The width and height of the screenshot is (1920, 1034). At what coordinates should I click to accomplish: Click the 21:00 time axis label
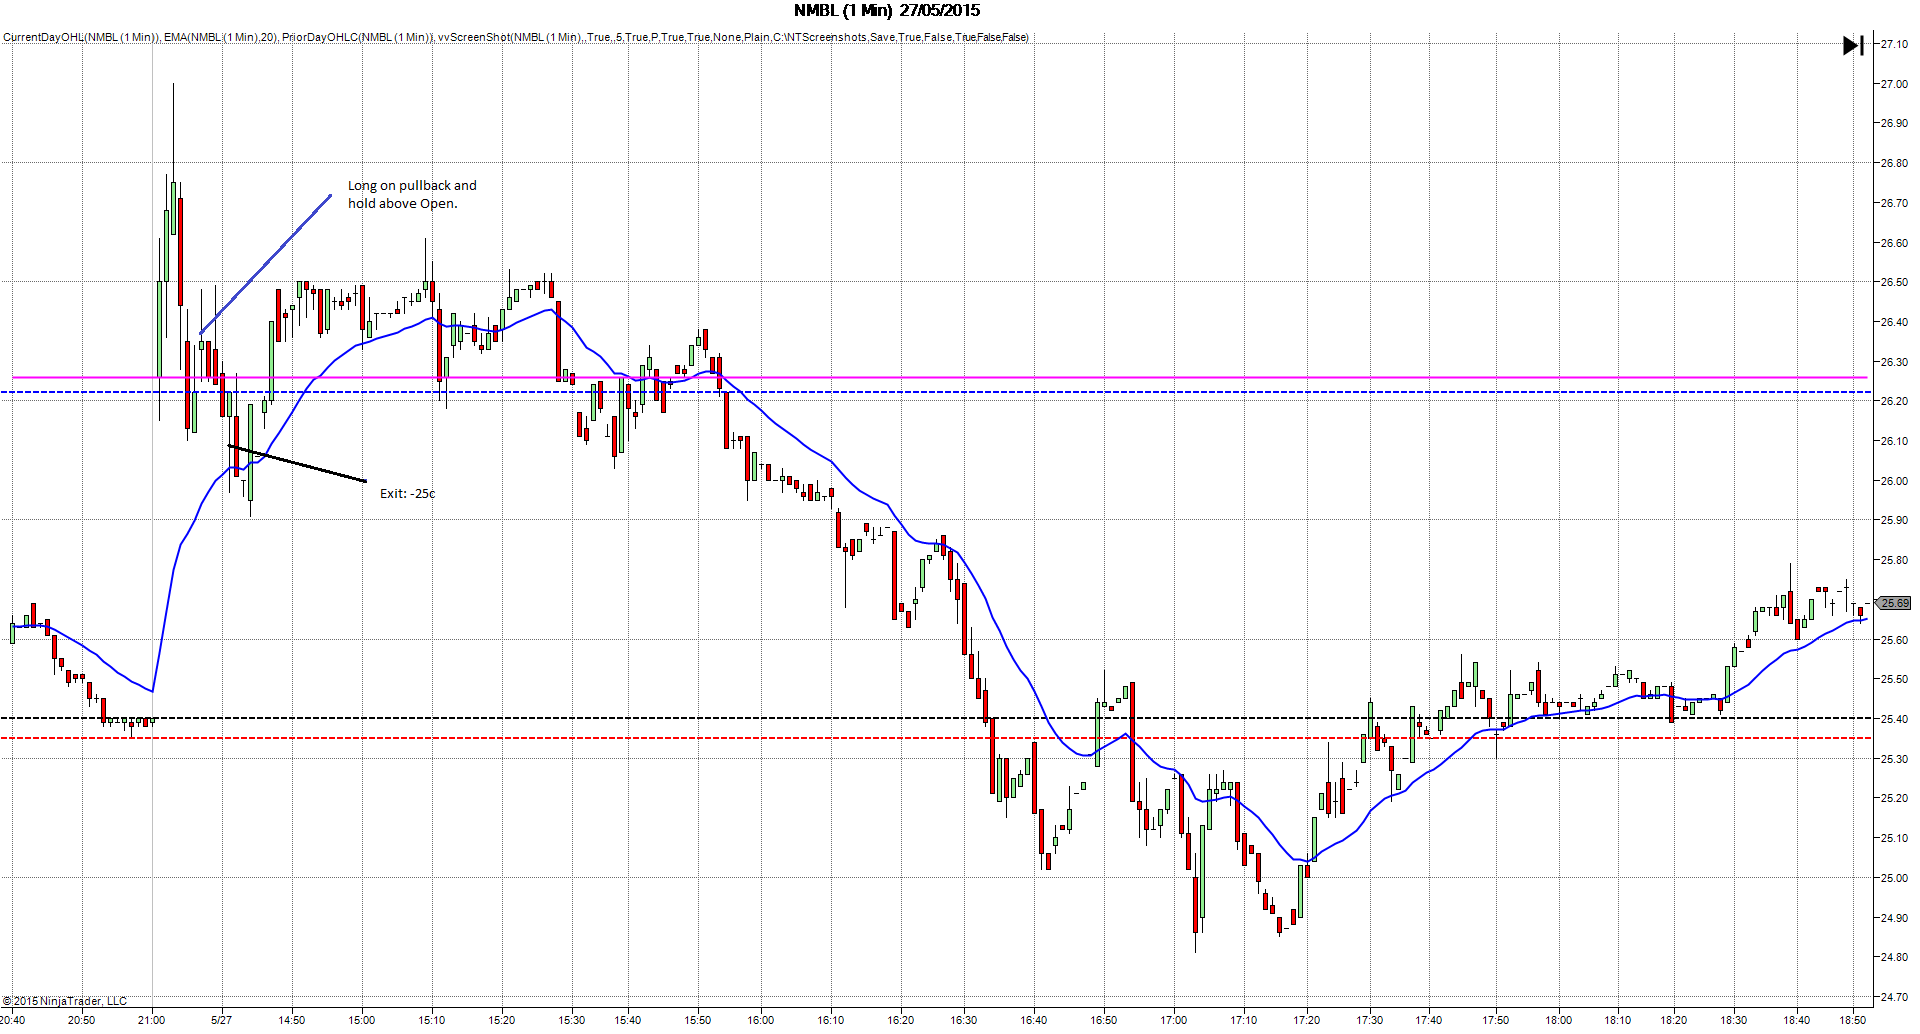152,1020
